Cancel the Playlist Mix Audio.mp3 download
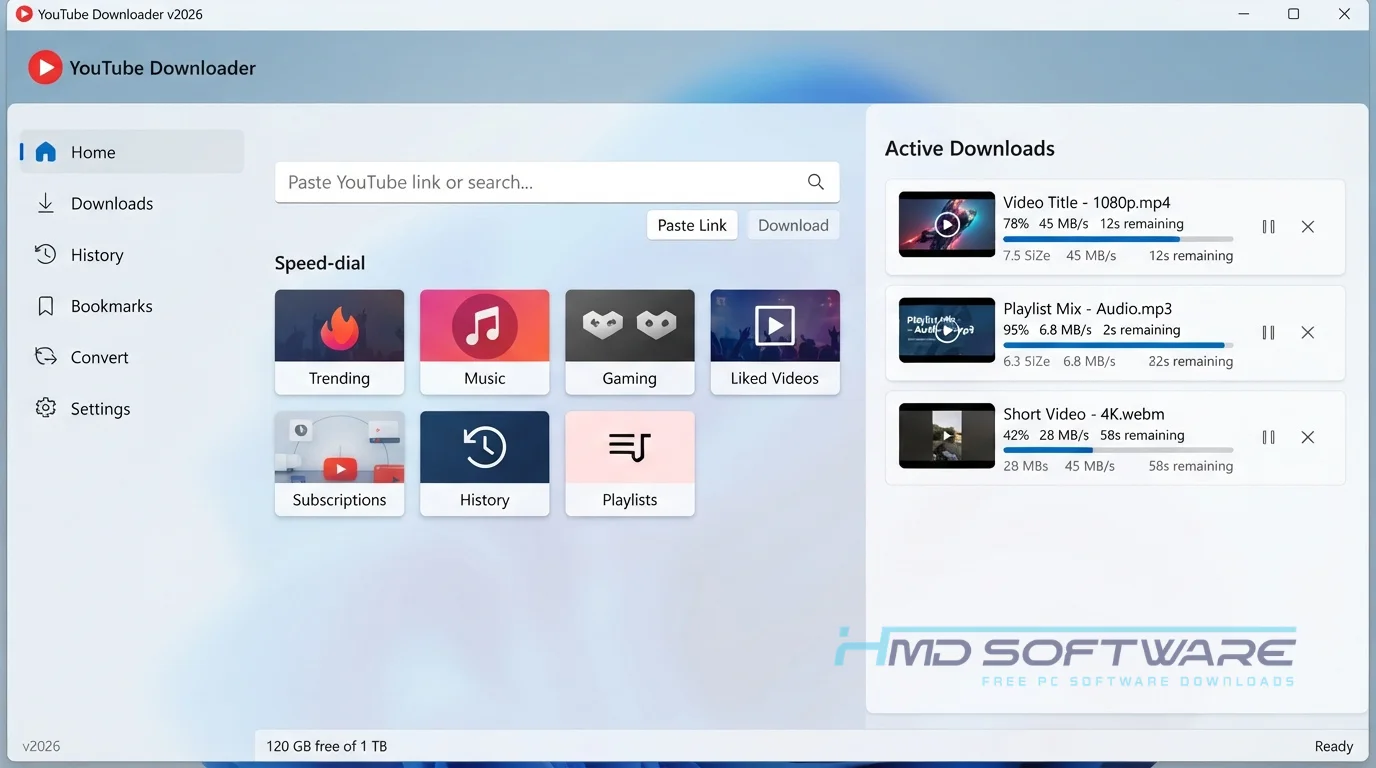The image size is (1376, 768). tap(1308, 332)
